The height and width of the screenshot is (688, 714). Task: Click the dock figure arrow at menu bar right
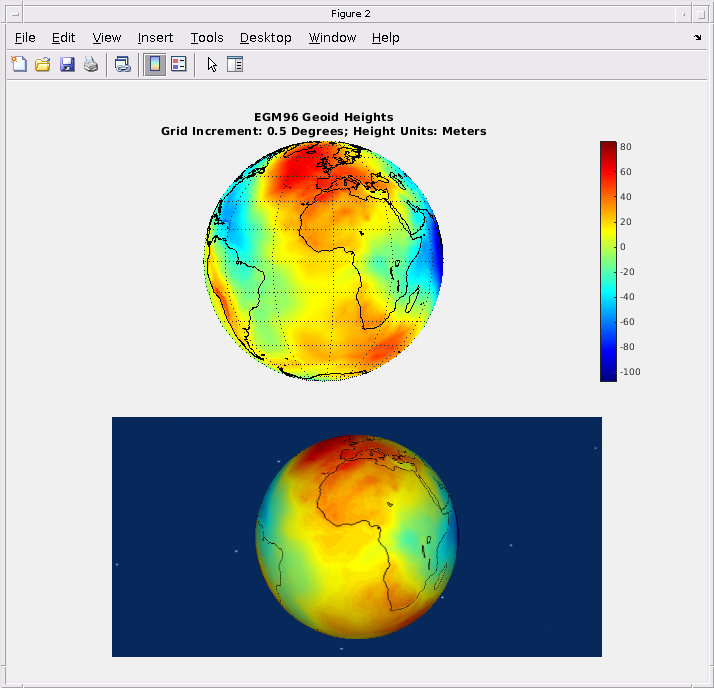coord(697,38)
